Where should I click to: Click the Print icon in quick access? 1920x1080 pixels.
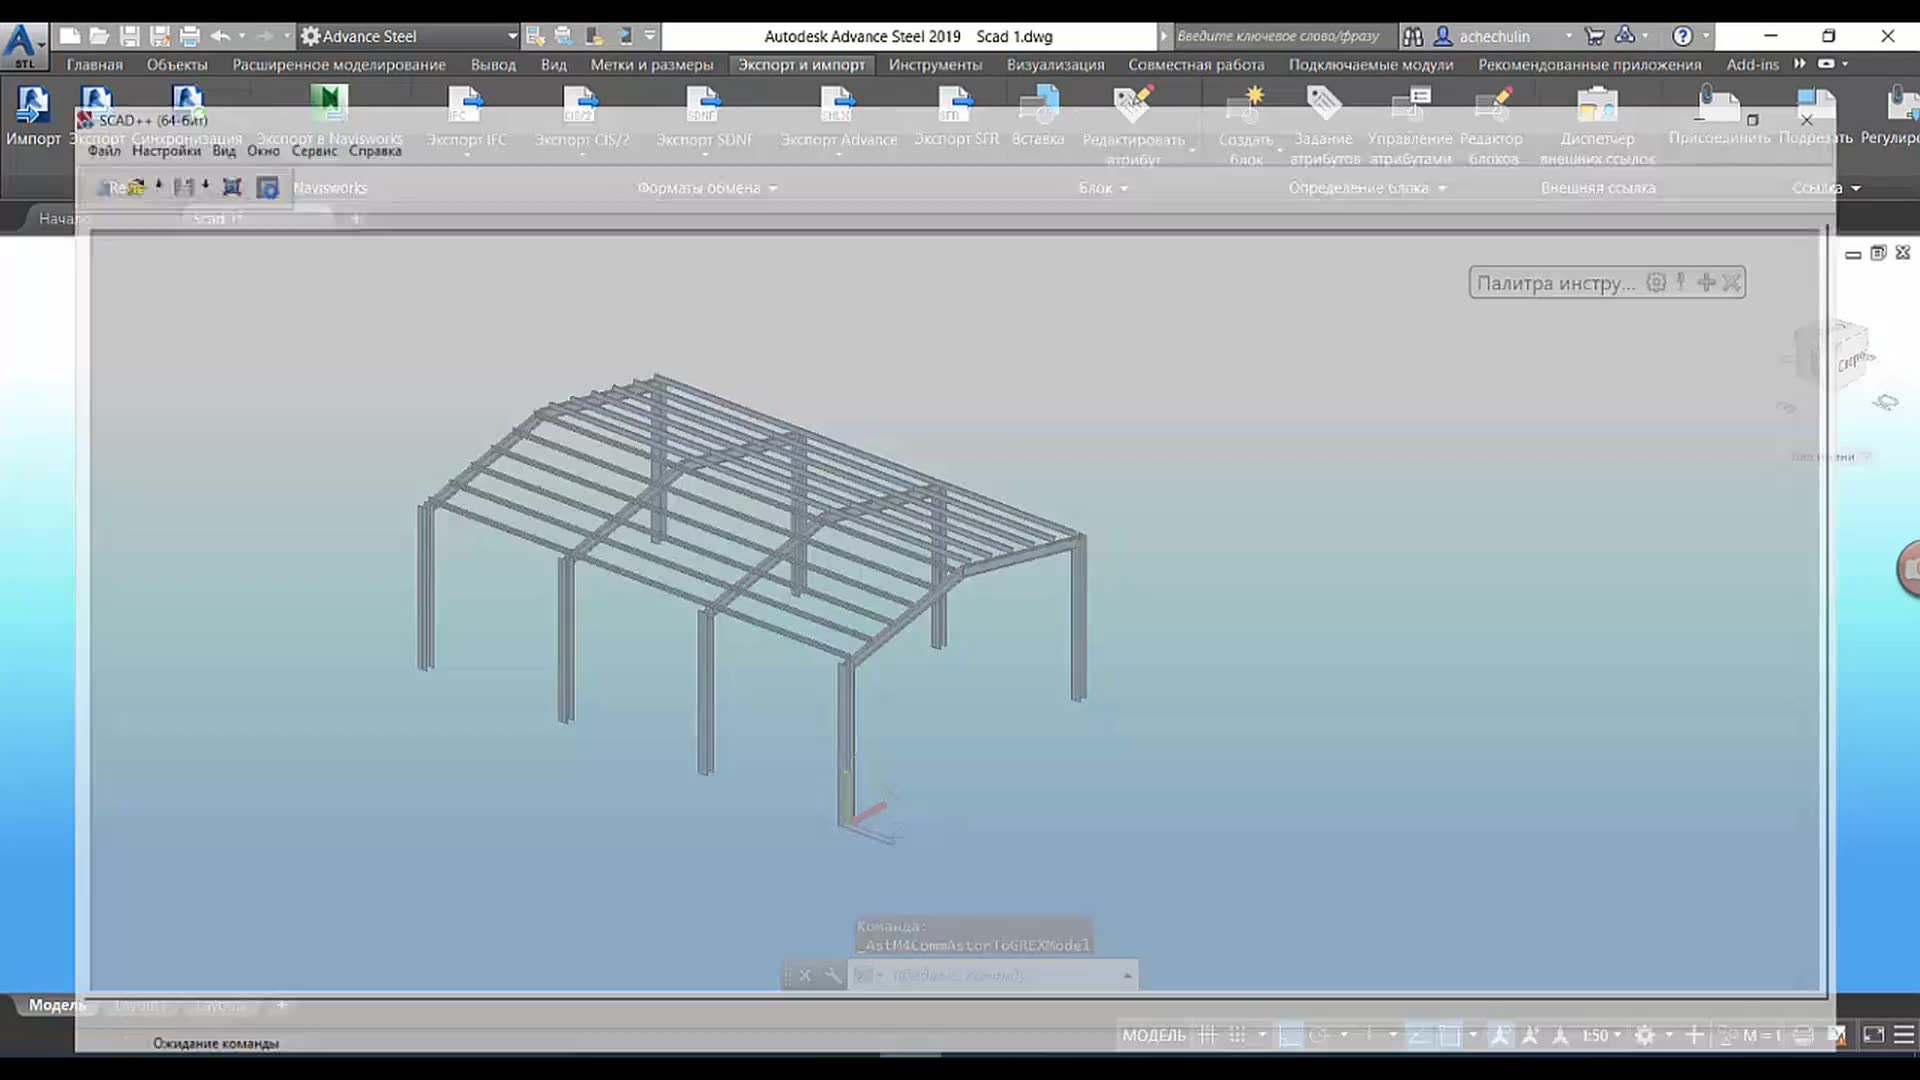(x=190, y=36)
